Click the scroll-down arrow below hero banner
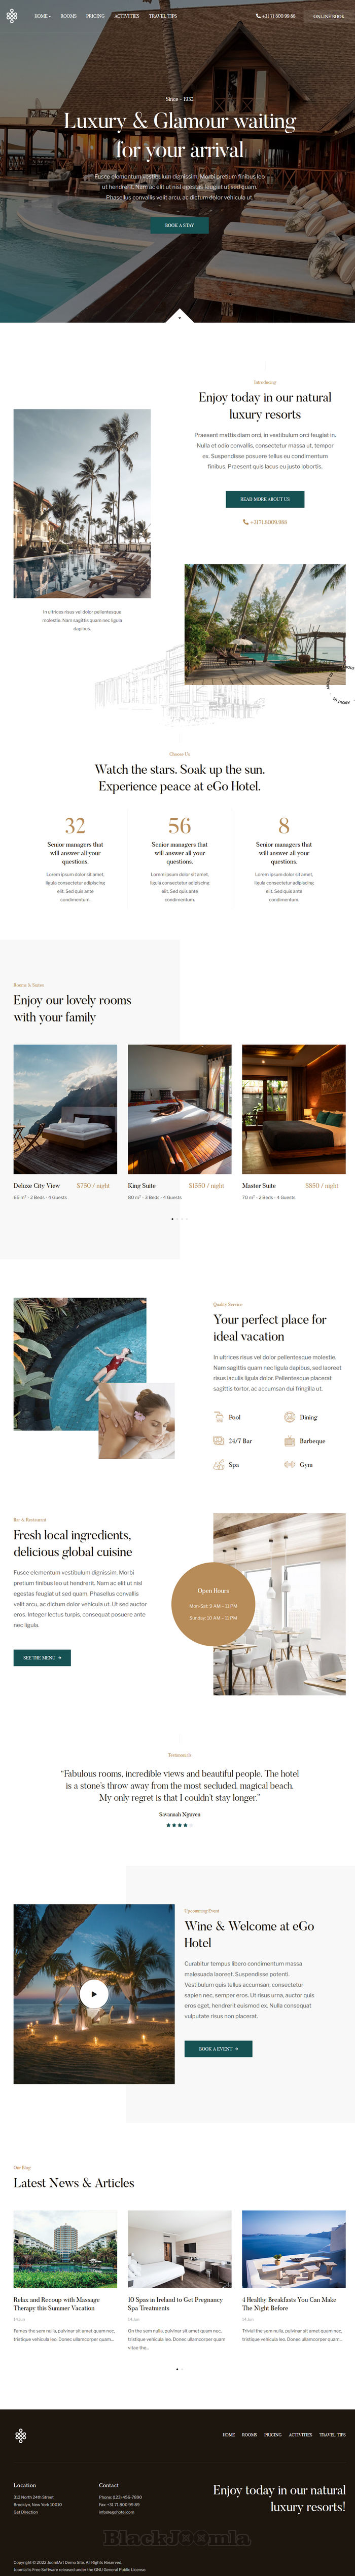 pos(179,317)
